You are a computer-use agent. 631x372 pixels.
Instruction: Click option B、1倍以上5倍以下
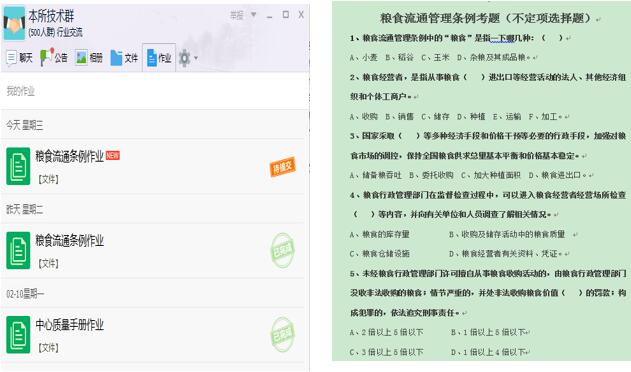click(488, 333)
